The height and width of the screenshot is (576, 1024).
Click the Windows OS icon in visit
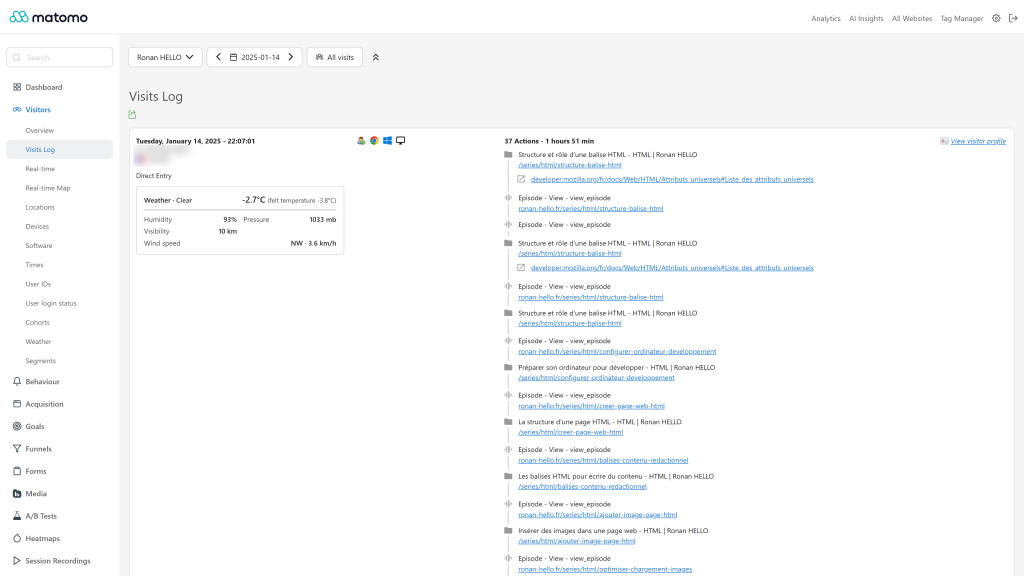[x=387, y=140]
